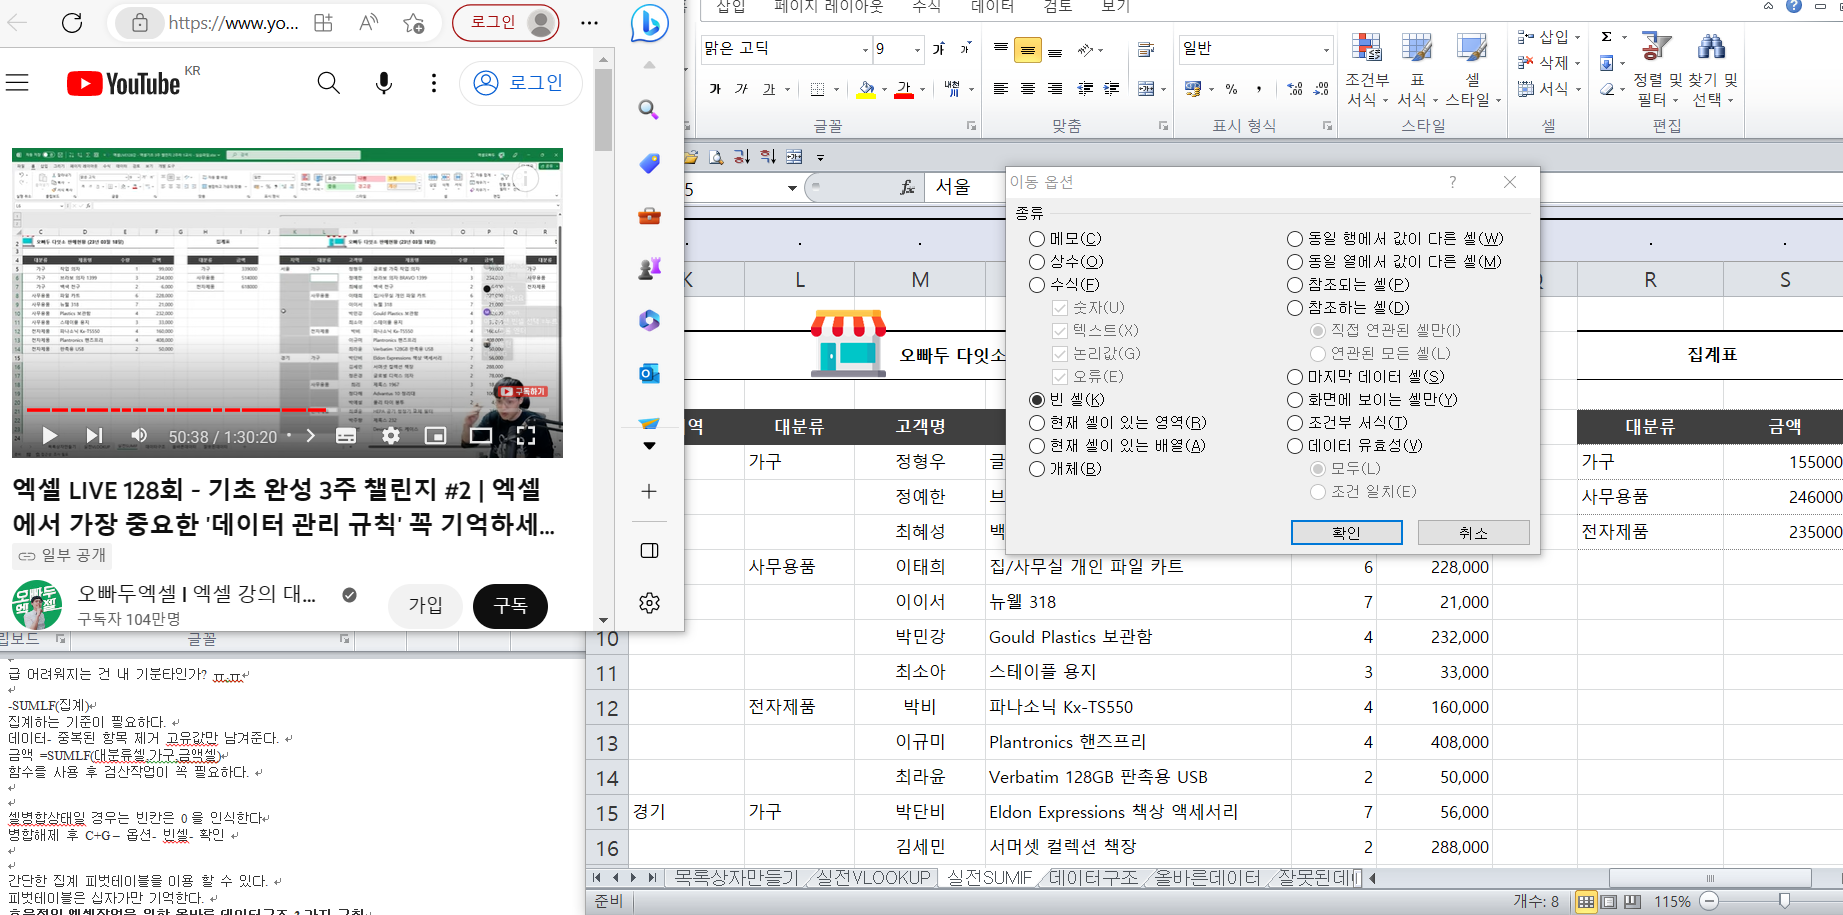The width and height of the screenshot is (1843, 915).
Task: Open YouTube hamburger guide menu
Action: click(x=17, y=83)
